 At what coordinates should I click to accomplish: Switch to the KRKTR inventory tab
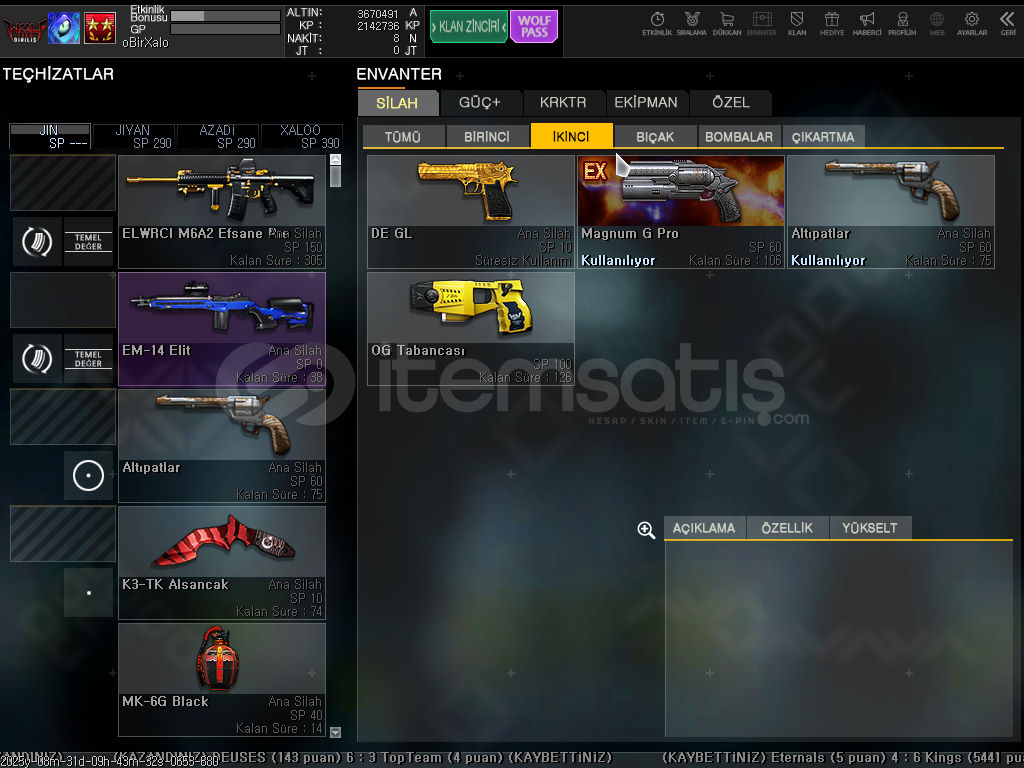[563, 103]
